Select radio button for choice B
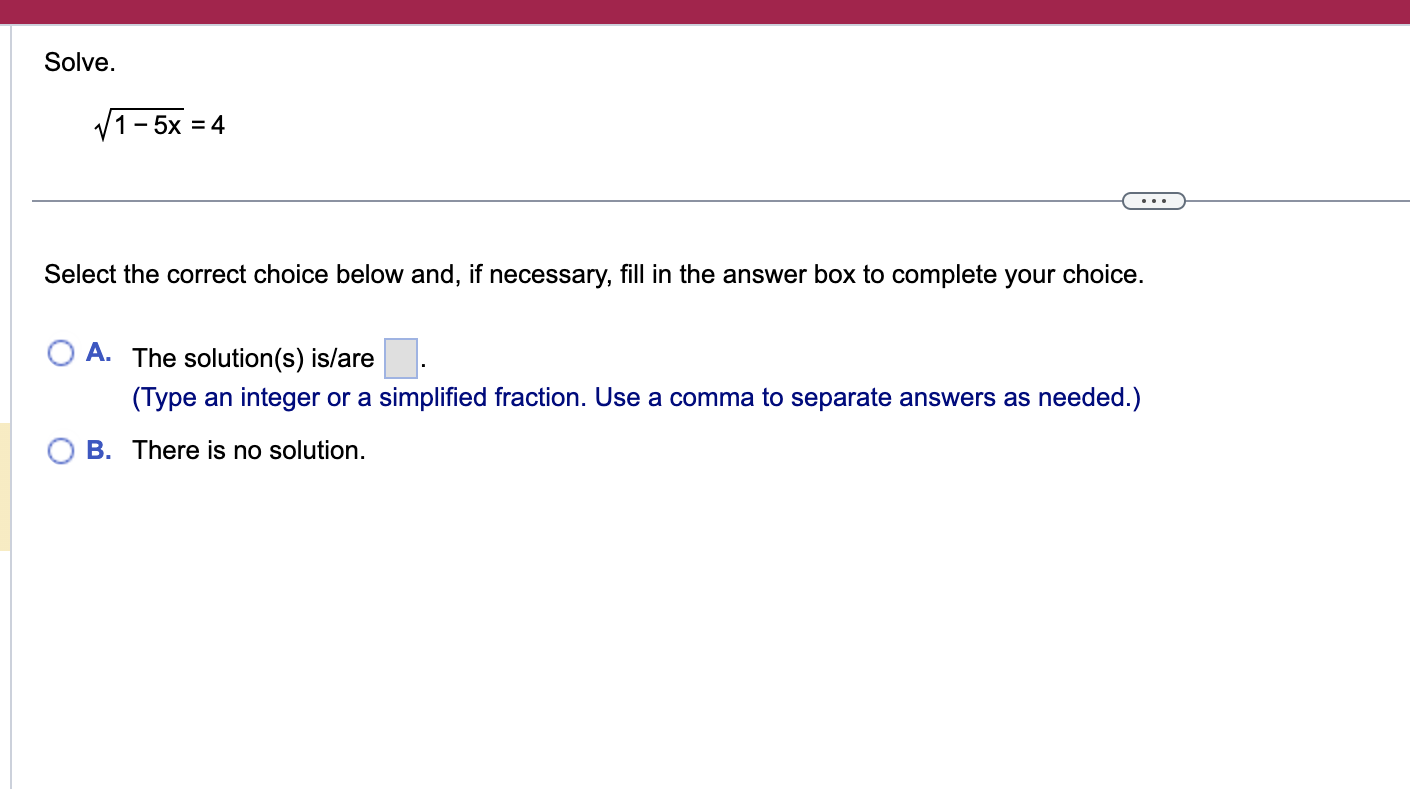The image size is (1410, 789). pos(60,450)
